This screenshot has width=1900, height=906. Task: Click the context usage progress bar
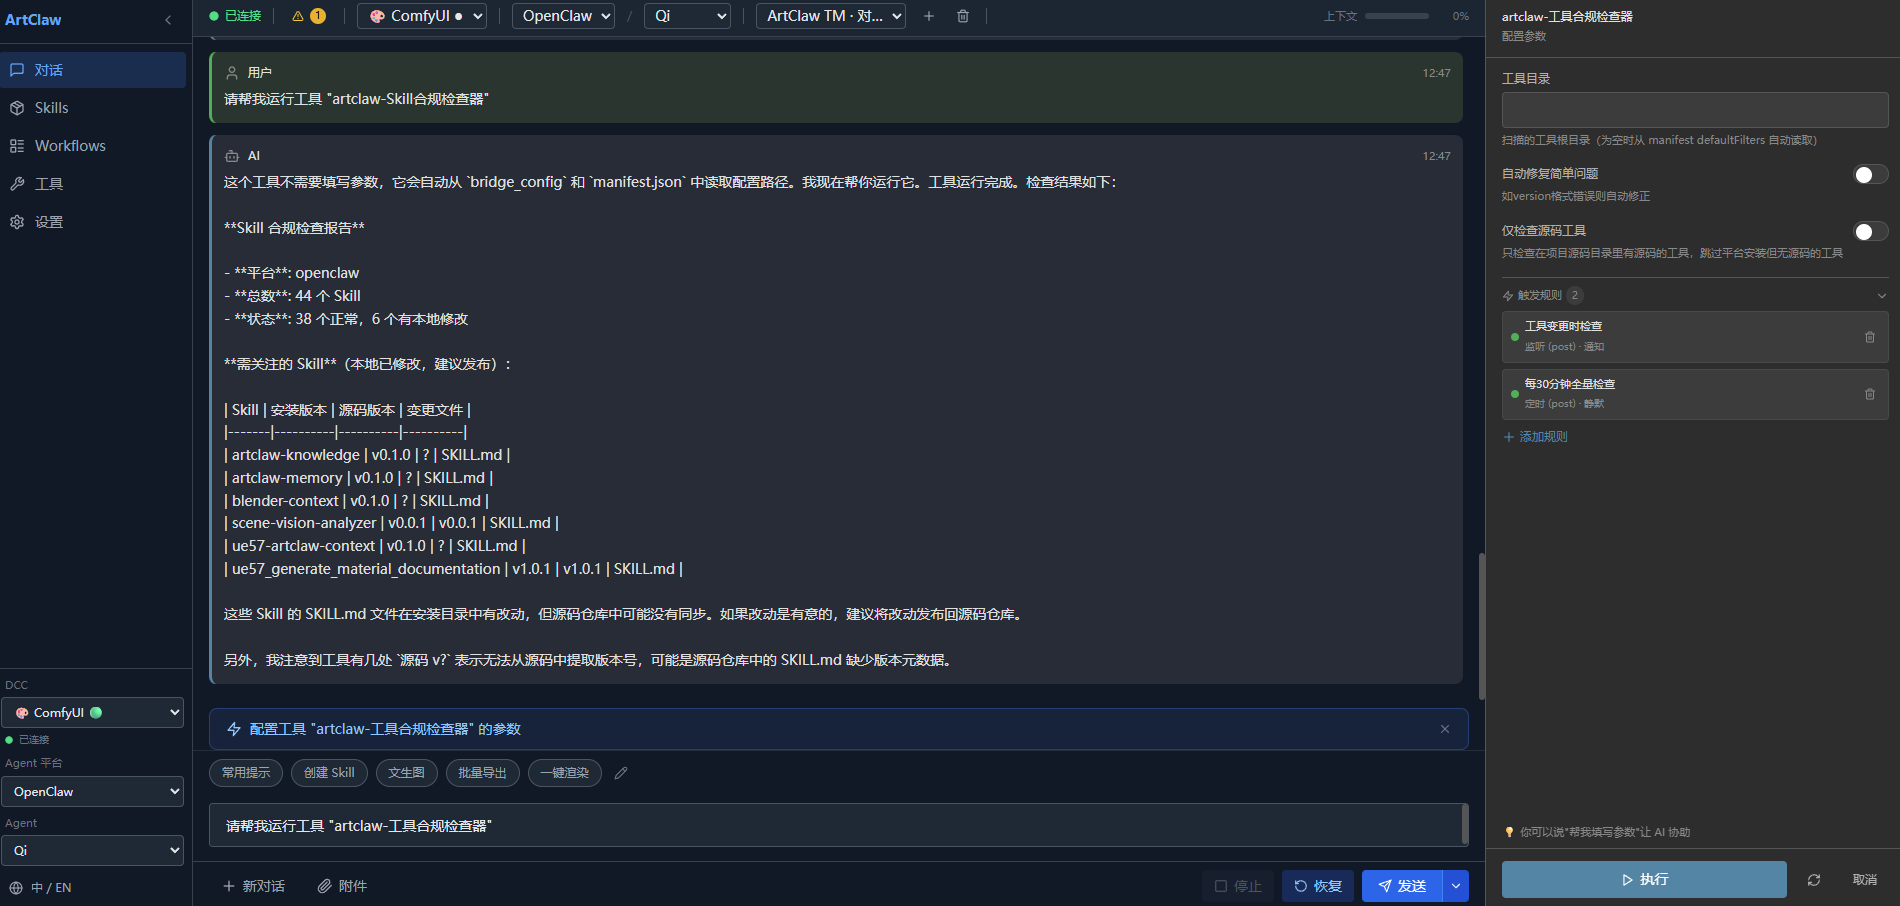1397,16
